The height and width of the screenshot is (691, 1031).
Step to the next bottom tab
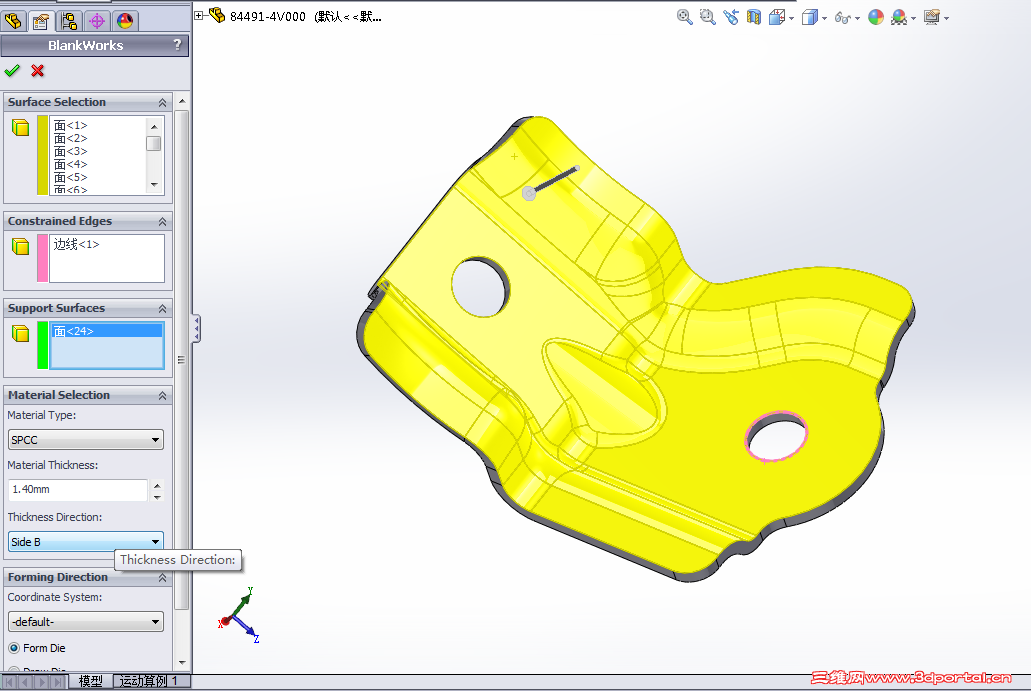[42, 682]
